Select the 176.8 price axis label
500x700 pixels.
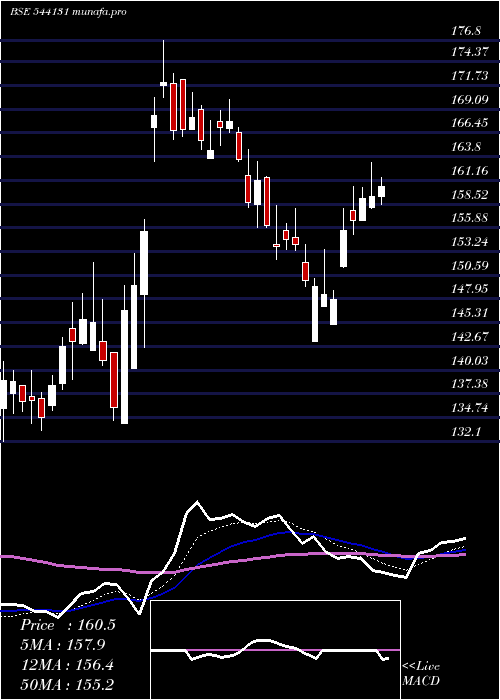tap(466, 31)
